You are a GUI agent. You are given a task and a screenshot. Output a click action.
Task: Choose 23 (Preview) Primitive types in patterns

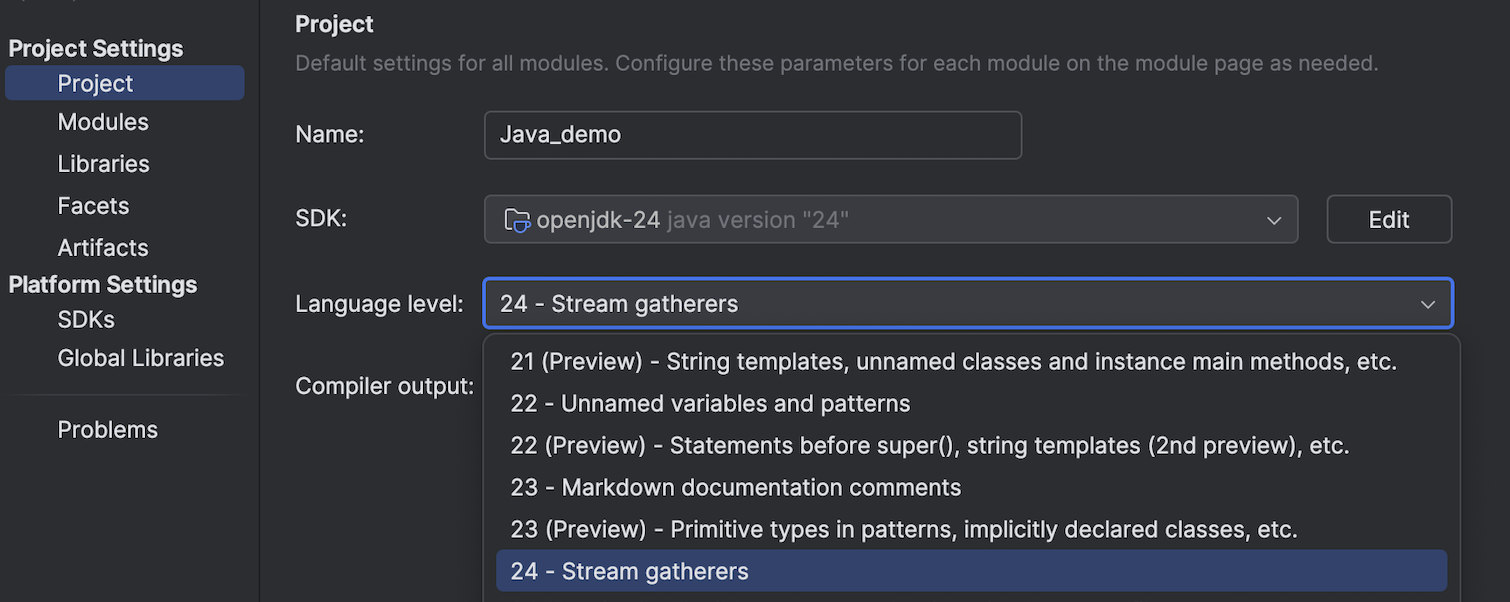[x=903, y=530]
